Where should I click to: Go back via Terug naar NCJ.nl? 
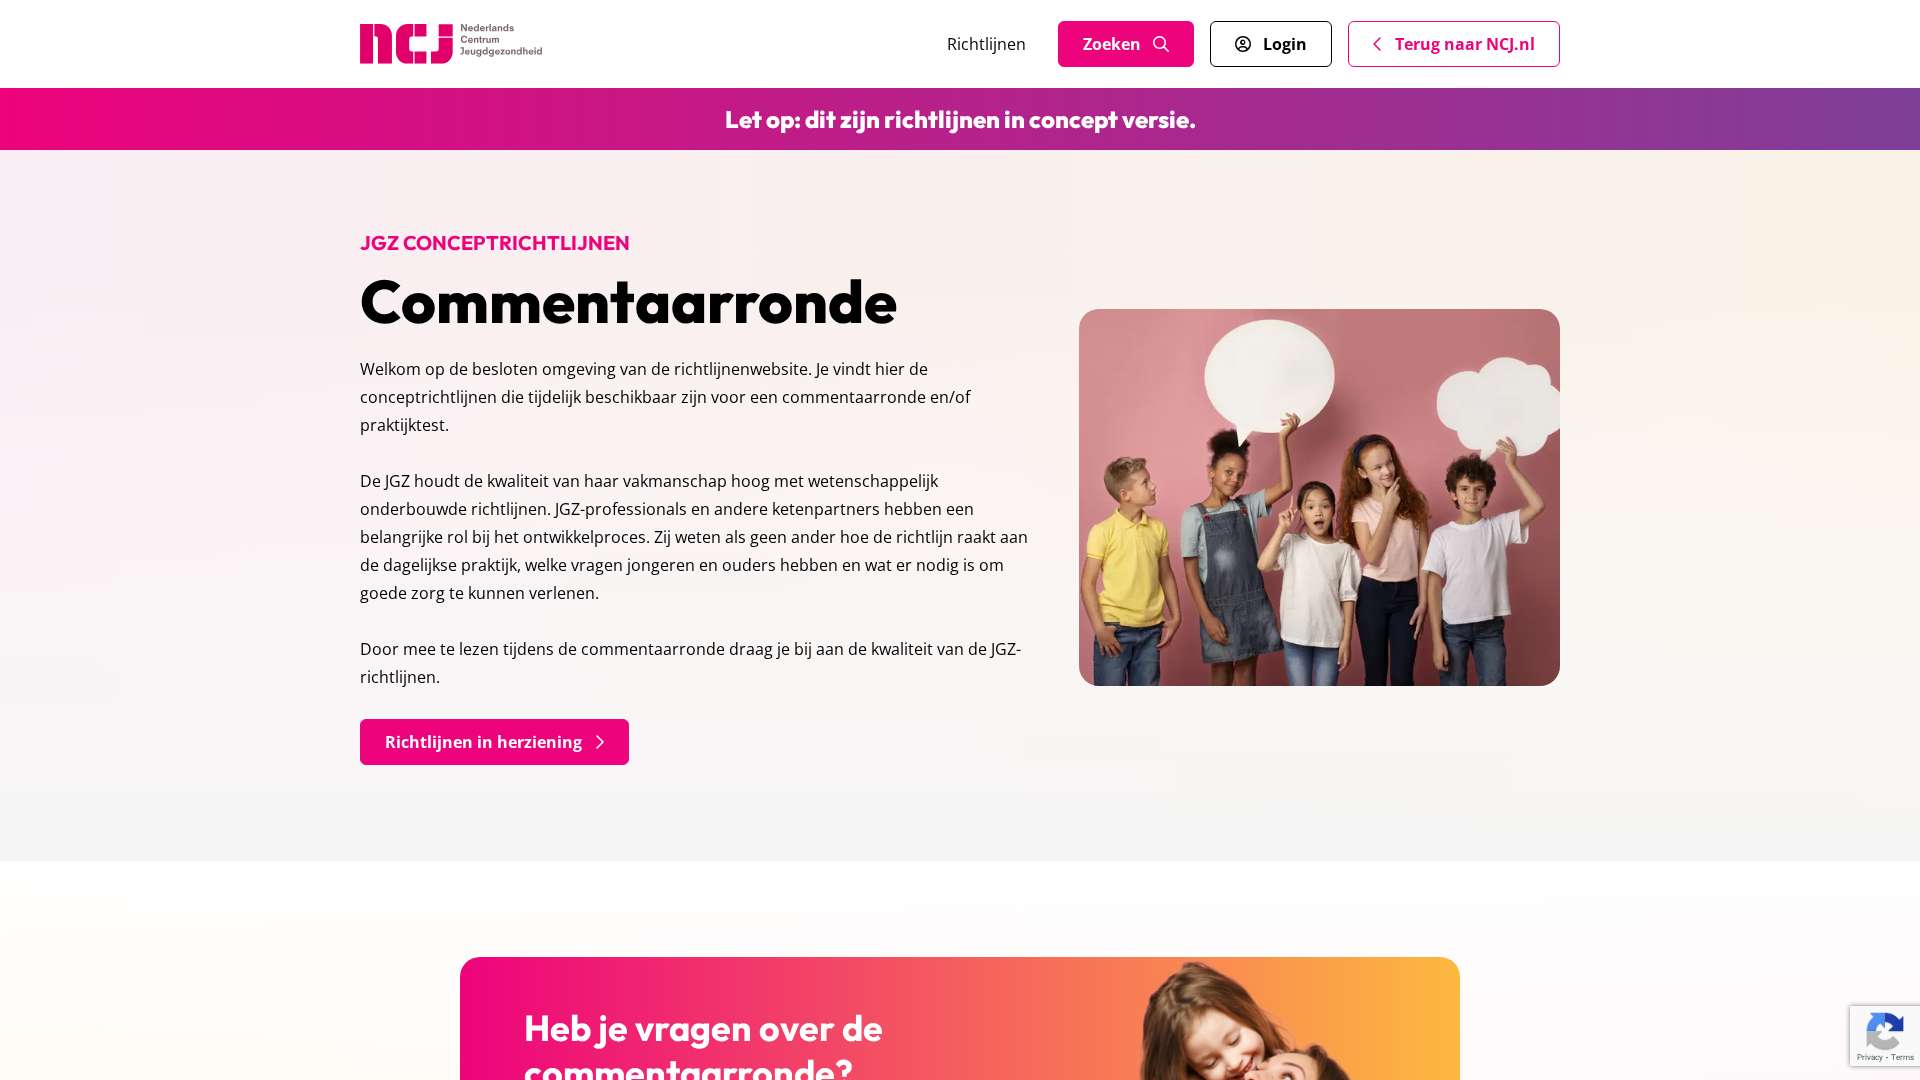point(1454,44)
